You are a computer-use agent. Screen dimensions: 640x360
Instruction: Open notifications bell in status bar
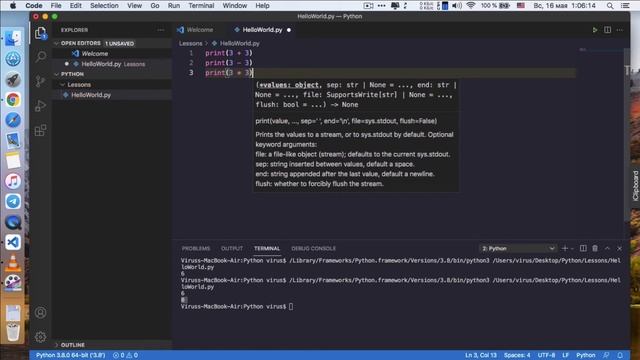point(620,355)
